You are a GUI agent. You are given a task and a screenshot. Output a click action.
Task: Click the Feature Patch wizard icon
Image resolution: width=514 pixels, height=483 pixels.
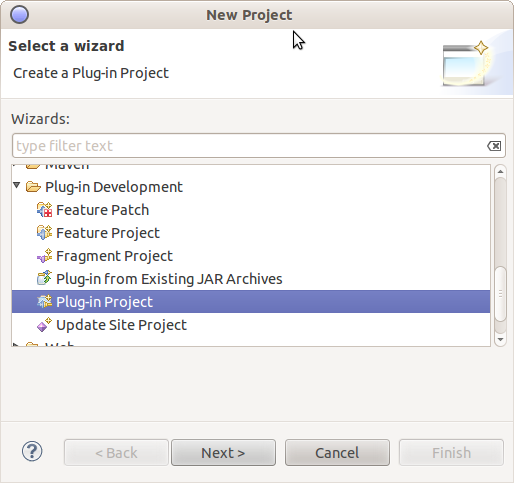[44, 210]
